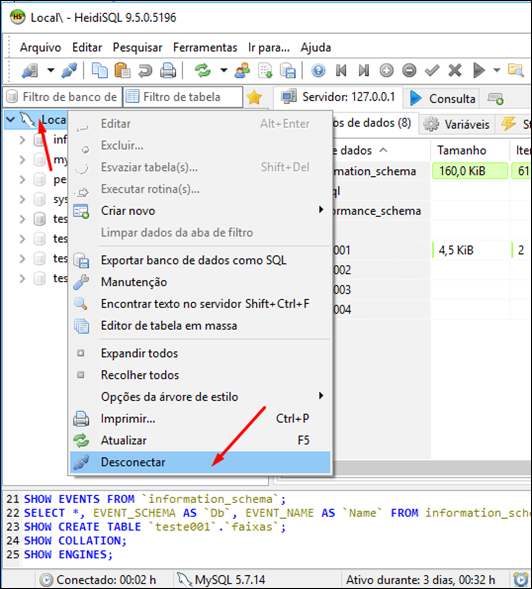Click the run query play icon
532x589 pixels.
point(479,70)
